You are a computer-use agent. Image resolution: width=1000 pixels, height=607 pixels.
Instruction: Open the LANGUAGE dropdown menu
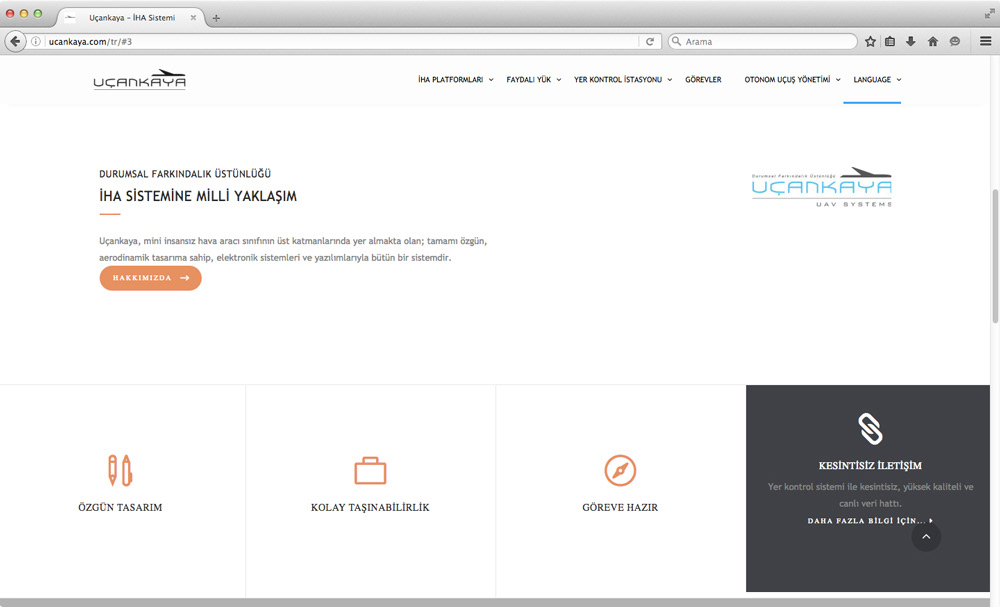[x=872, y=79]
